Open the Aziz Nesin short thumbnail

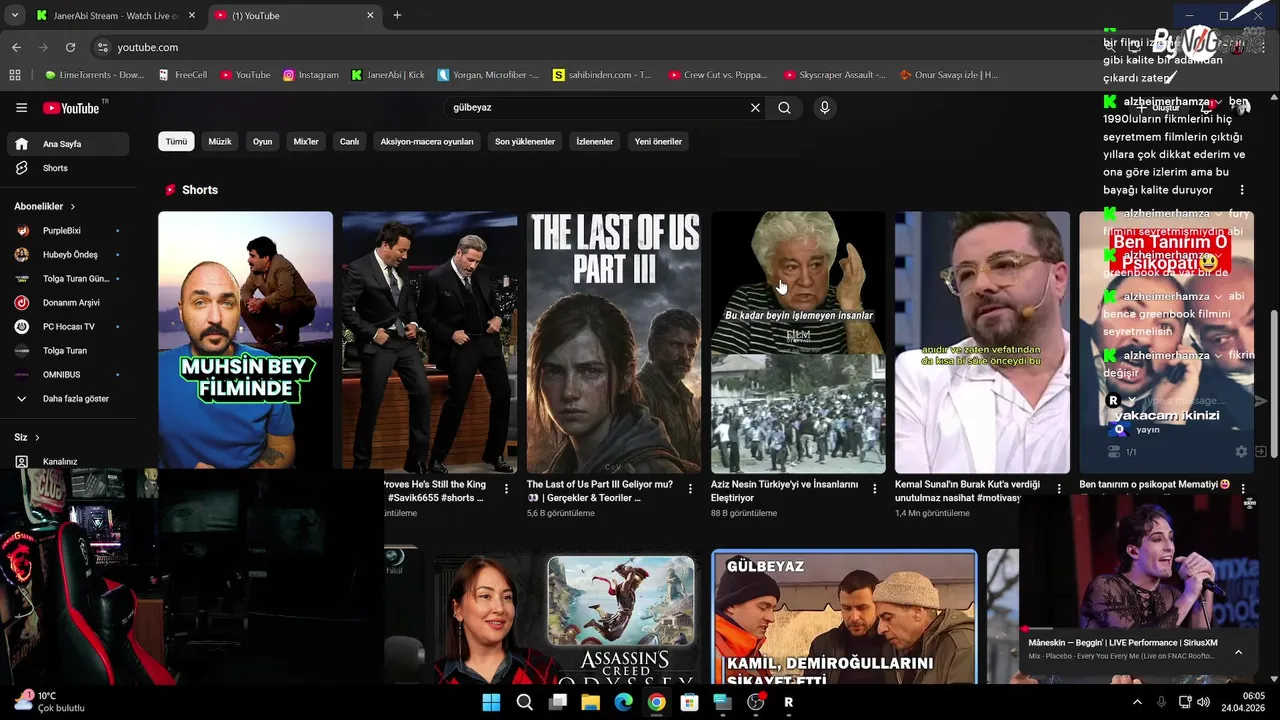(798, 341)
